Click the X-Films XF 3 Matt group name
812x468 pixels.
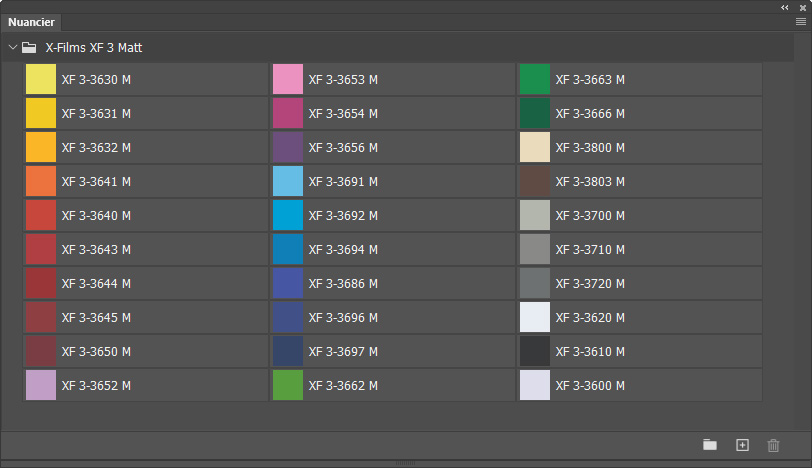94,48
